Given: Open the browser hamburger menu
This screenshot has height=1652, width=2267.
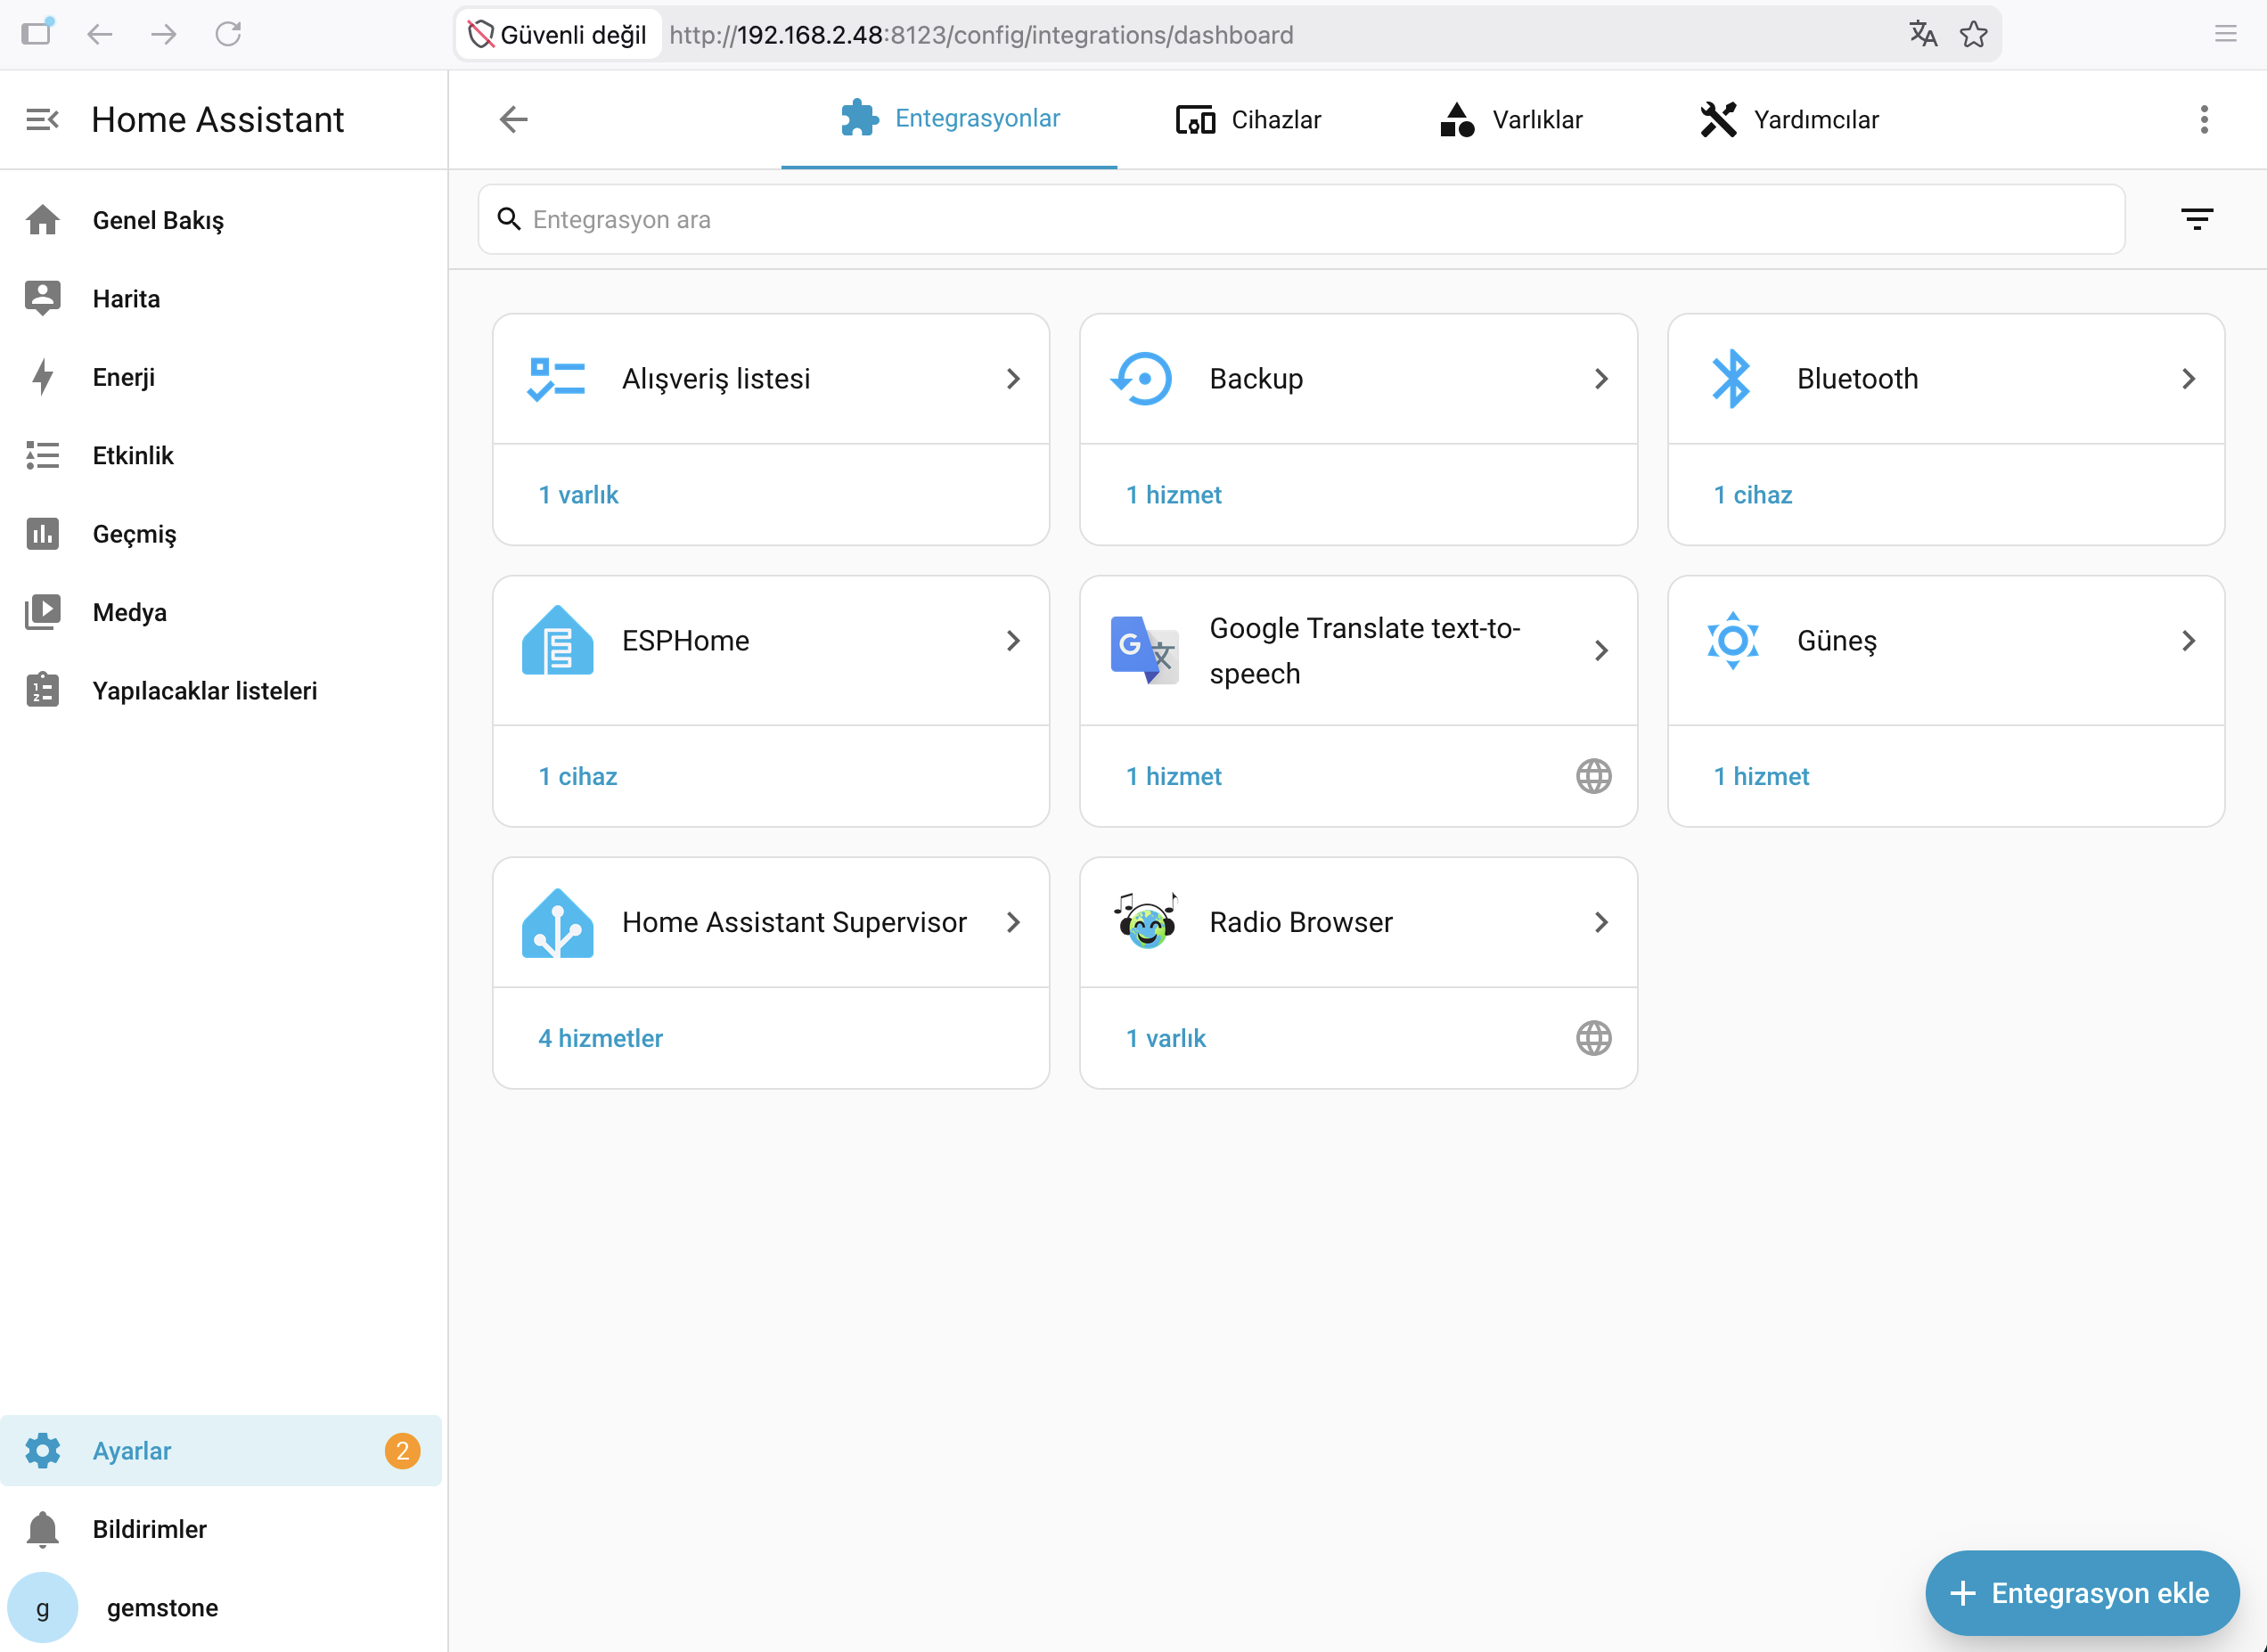Looking at the screenshot, I should click(x=2225, y=34).
